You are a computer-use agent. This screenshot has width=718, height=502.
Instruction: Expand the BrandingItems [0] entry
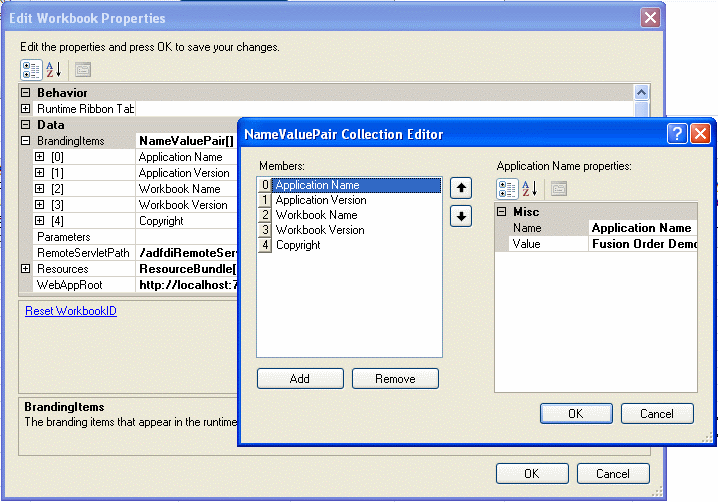click(x=40, y=157)
